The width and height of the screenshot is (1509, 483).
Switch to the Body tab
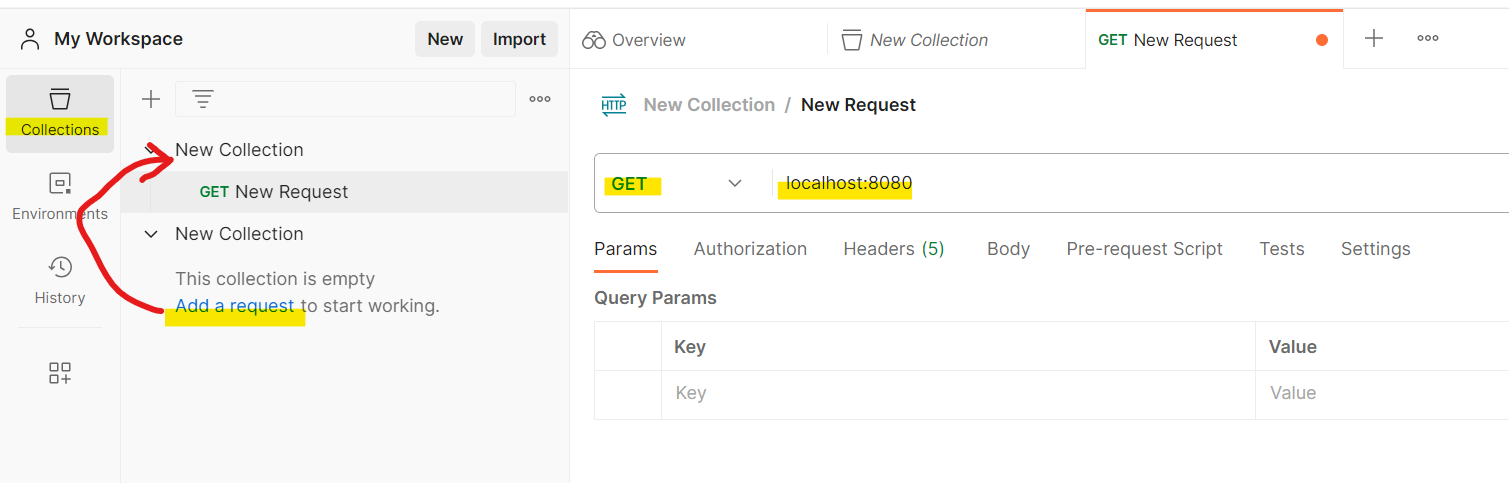click(1008, 249)
